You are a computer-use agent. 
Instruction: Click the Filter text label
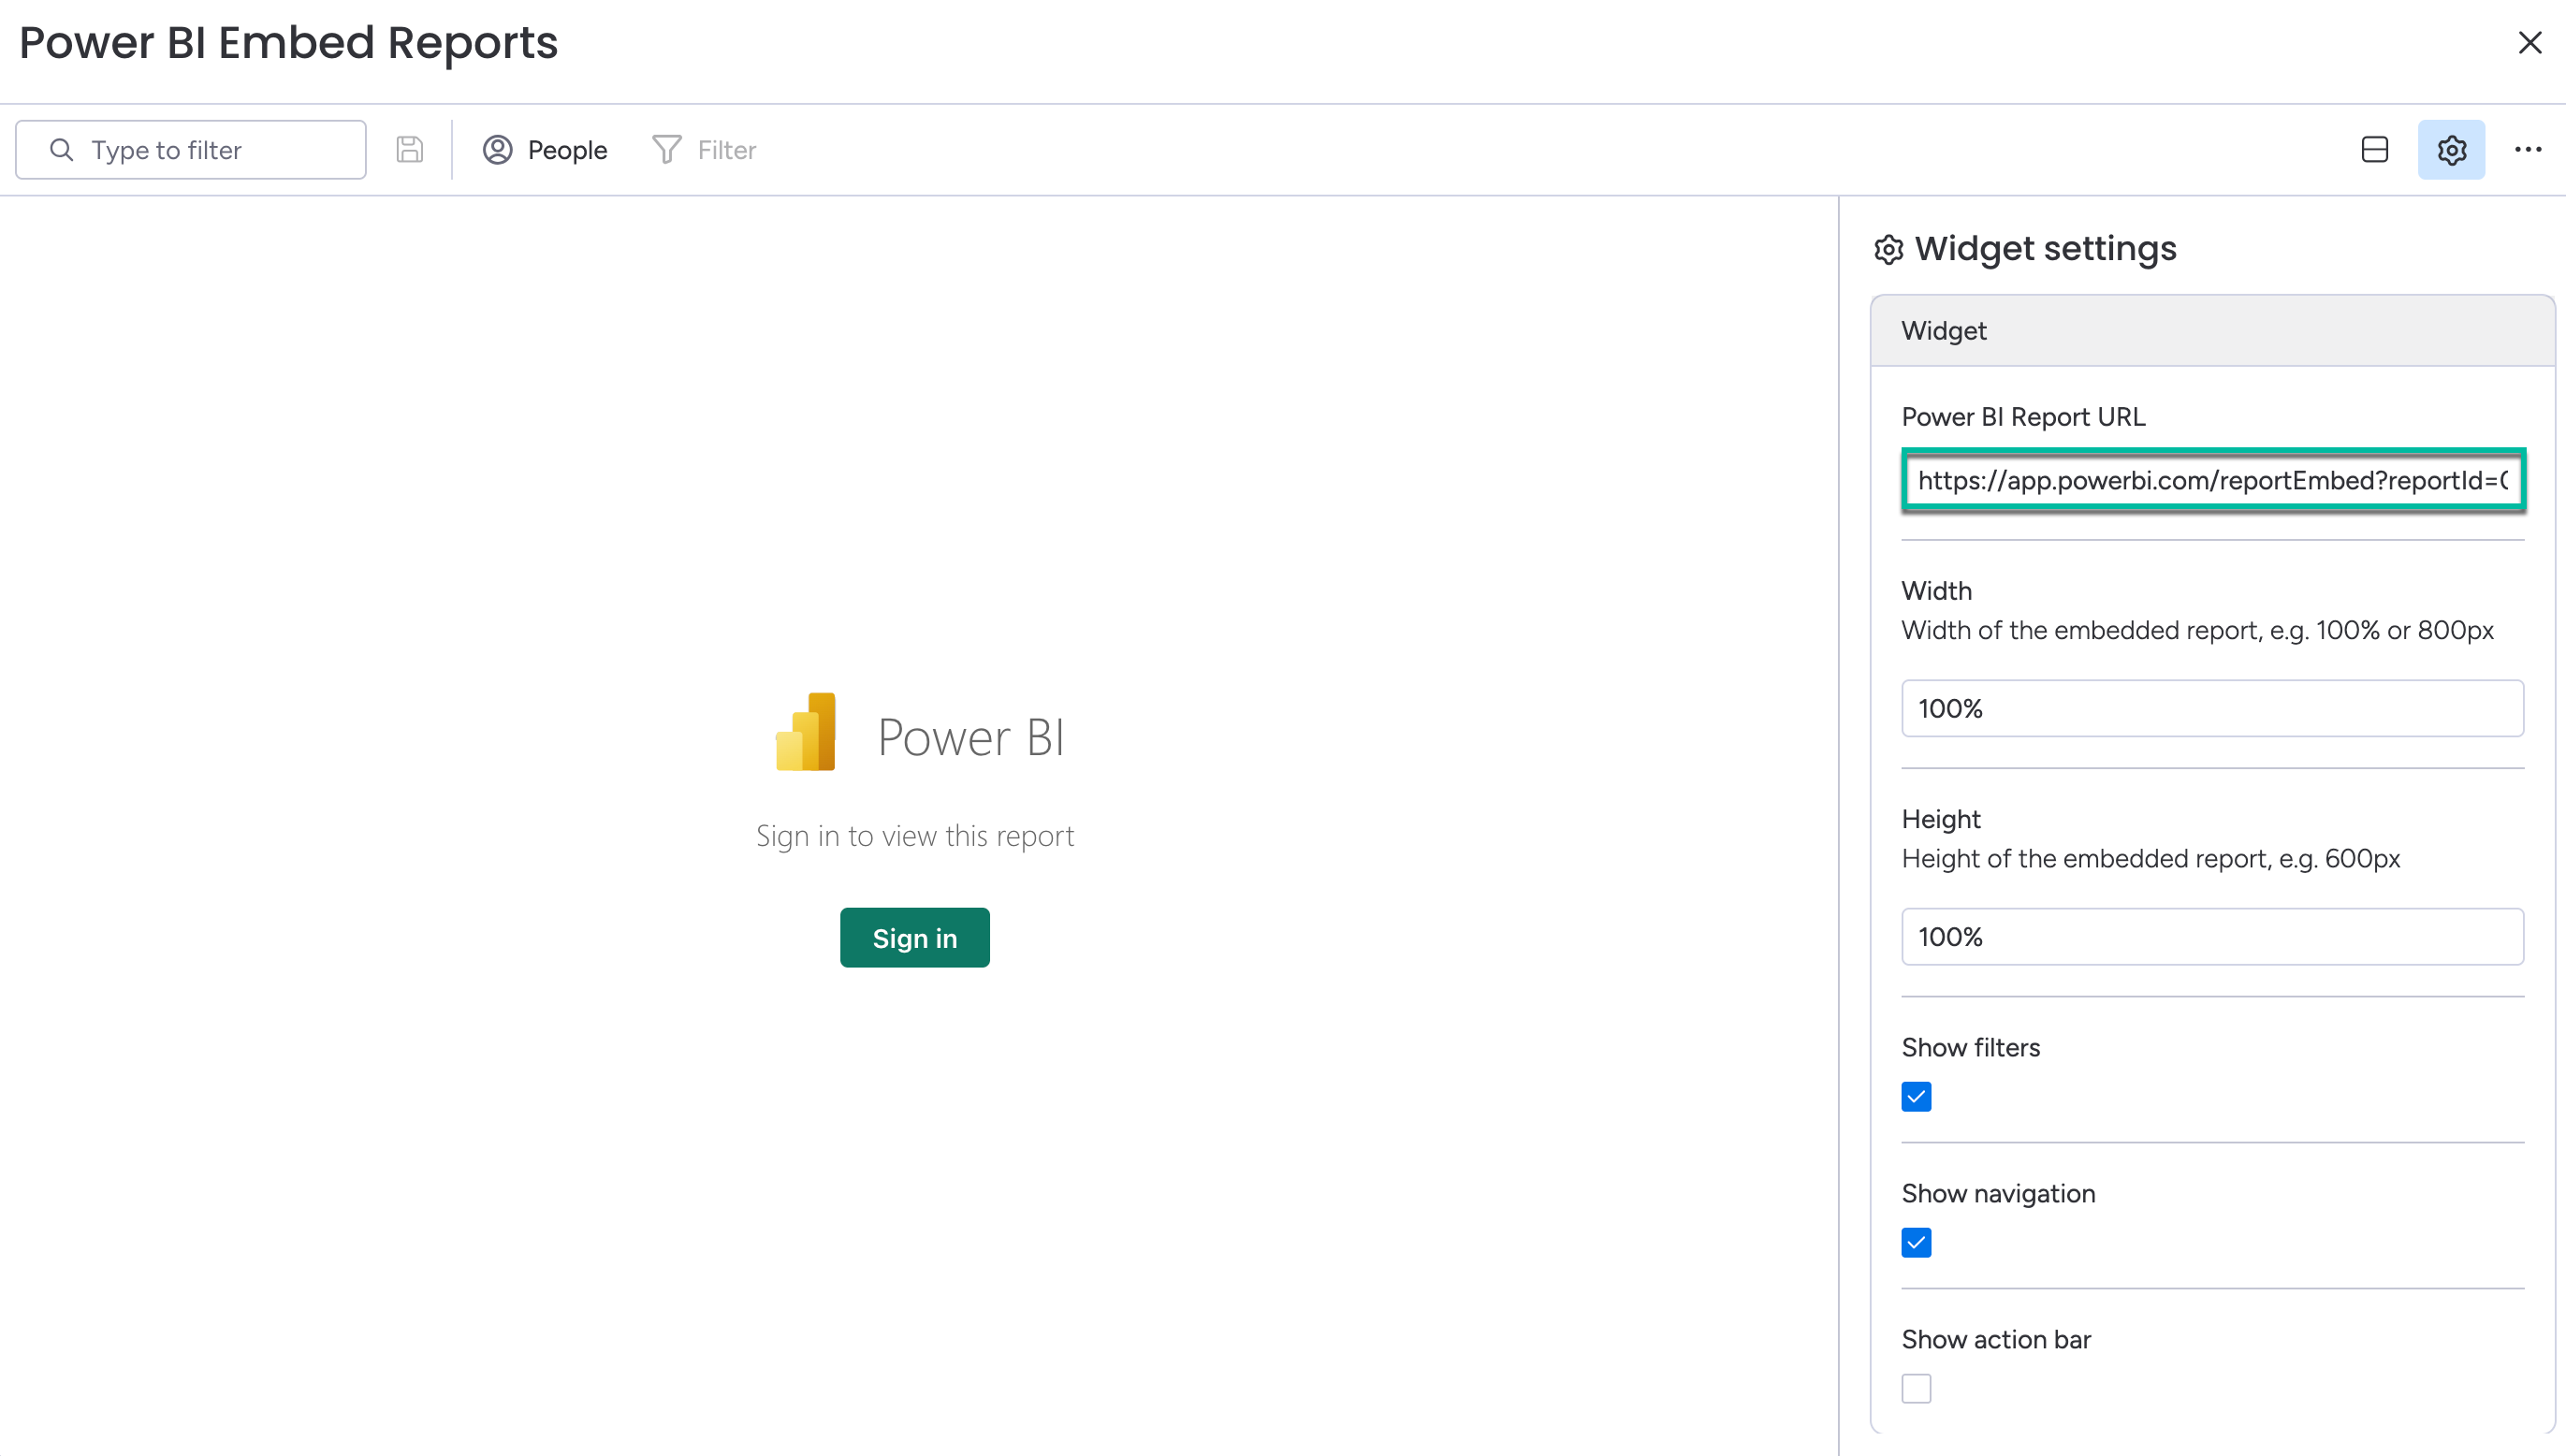point(726,150)
